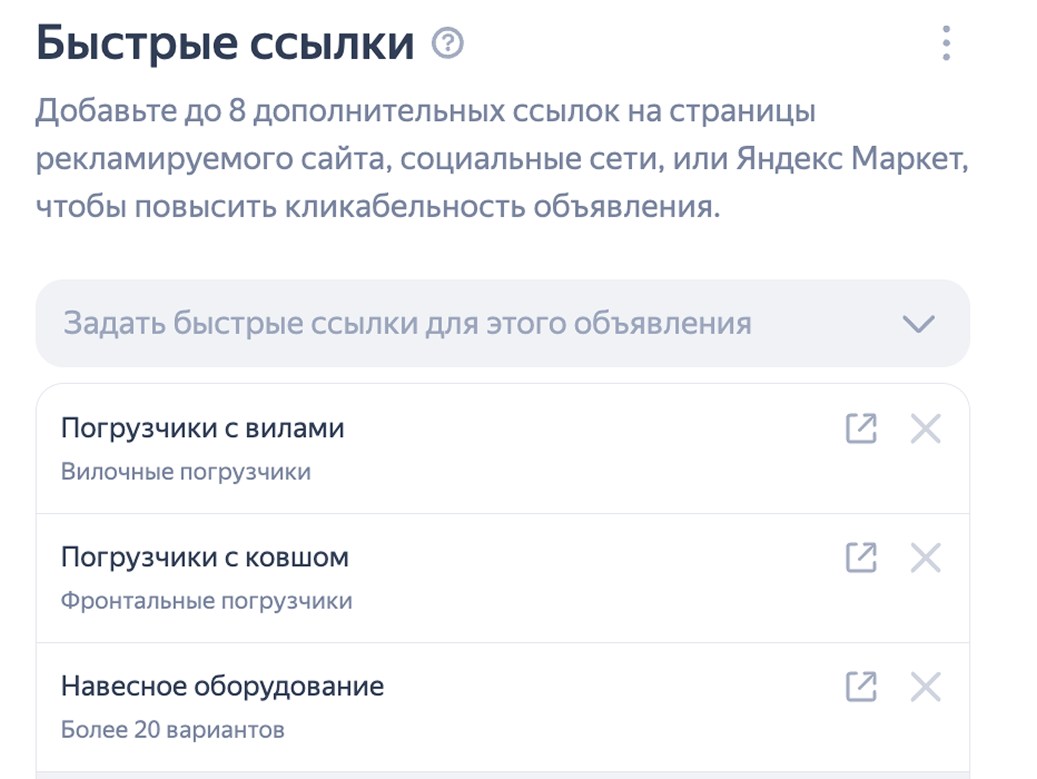Click the Добавьте до 8 дополнительных ссылок line

425,110
